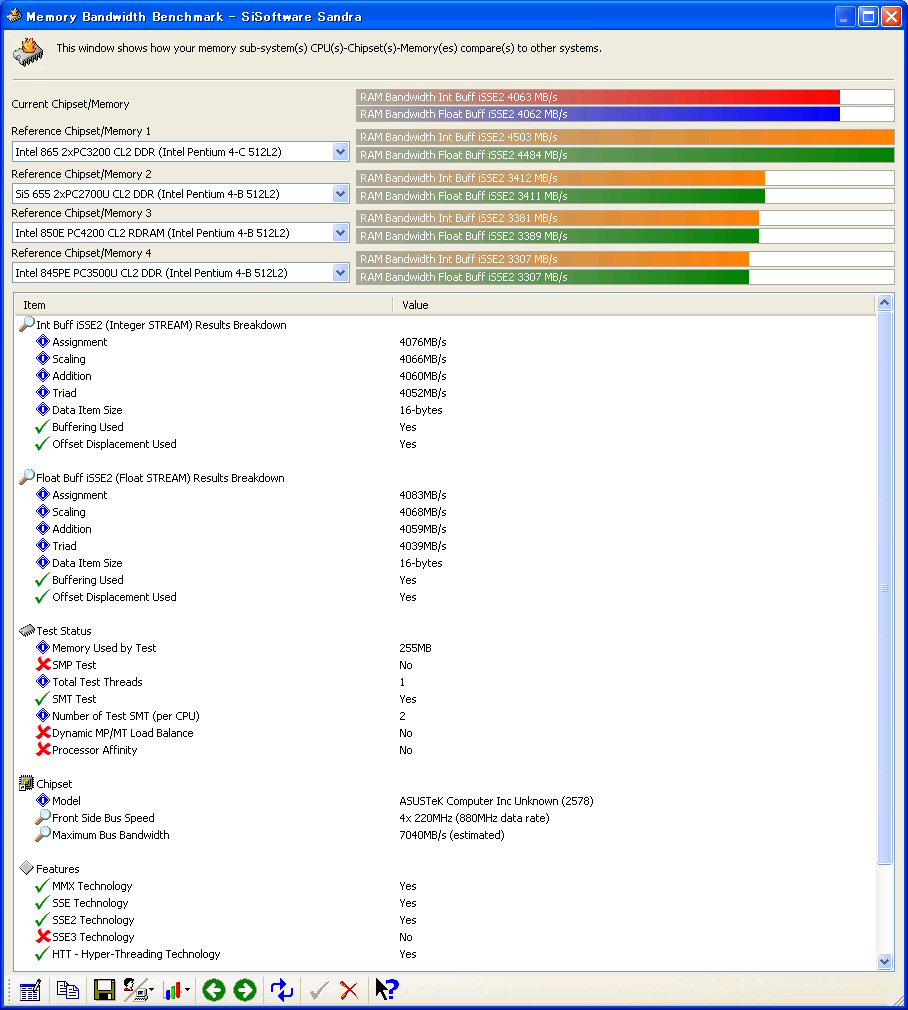Click the green Forward arrow button
Viewport: 908px width, 1010px height.
[245, 990]
